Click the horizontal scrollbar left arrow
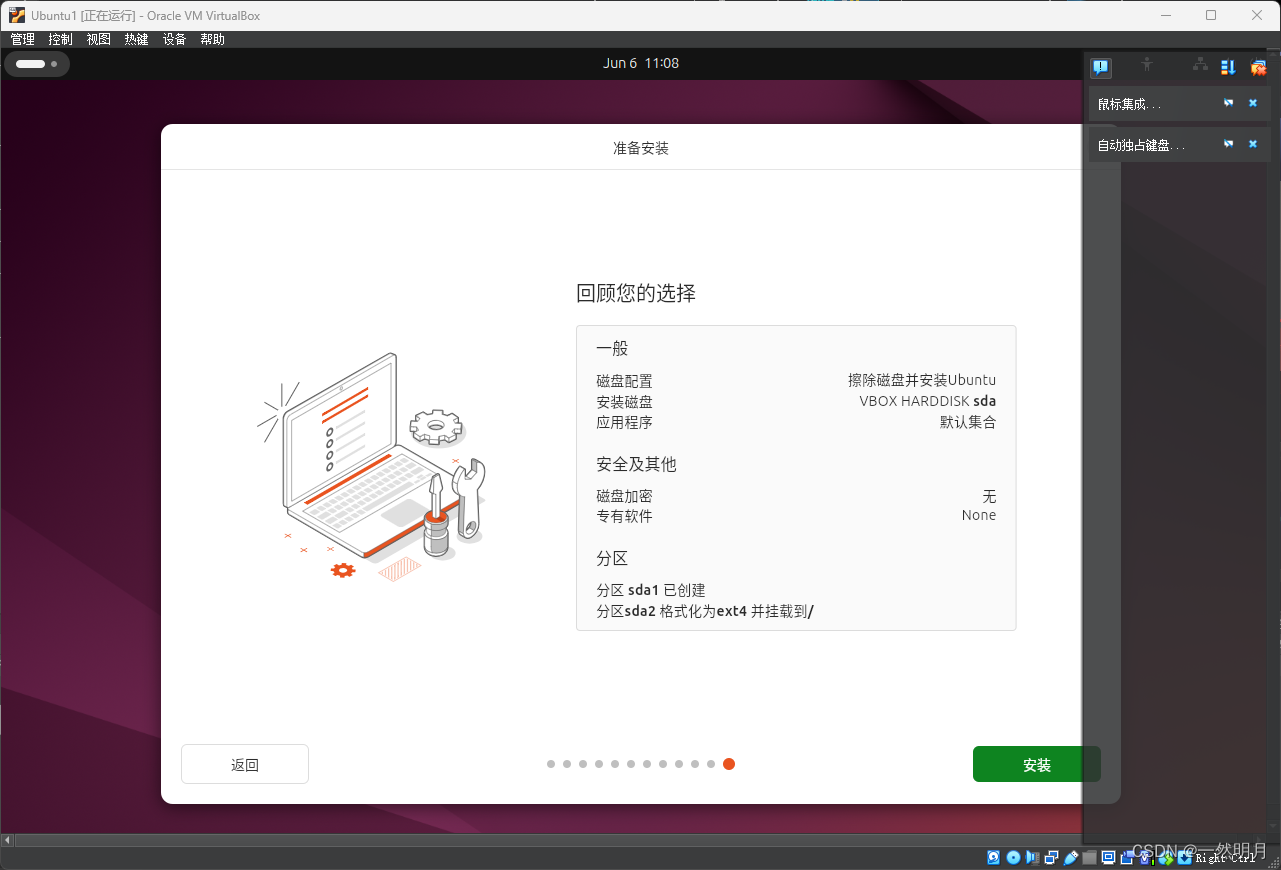 tap(9, 840)
